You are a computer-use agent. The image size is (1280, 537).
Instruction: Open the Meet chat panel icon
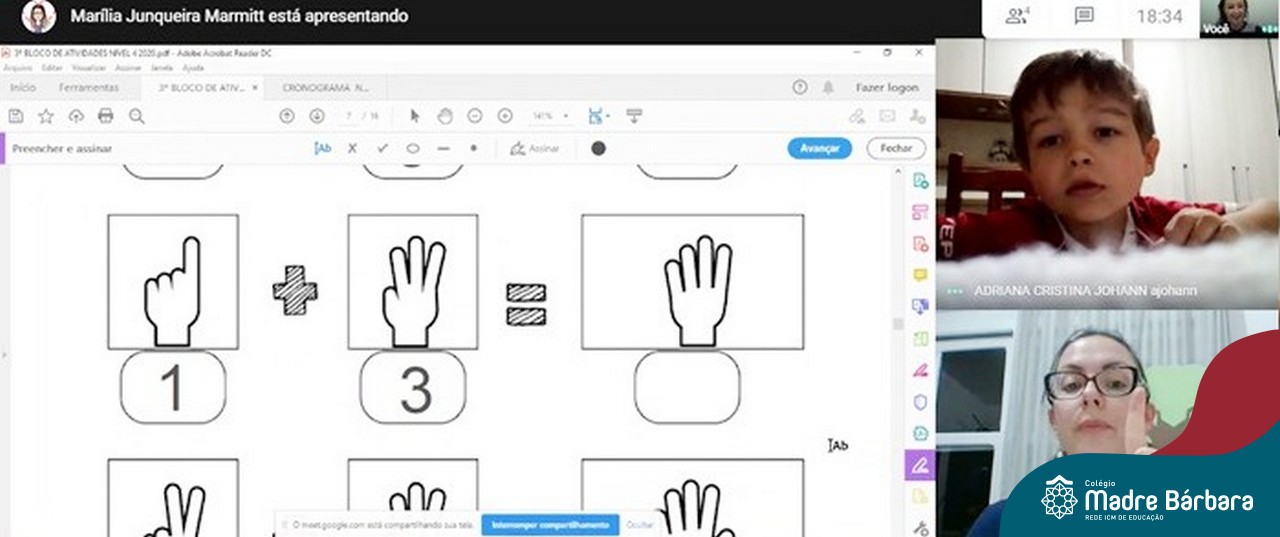1084,16
